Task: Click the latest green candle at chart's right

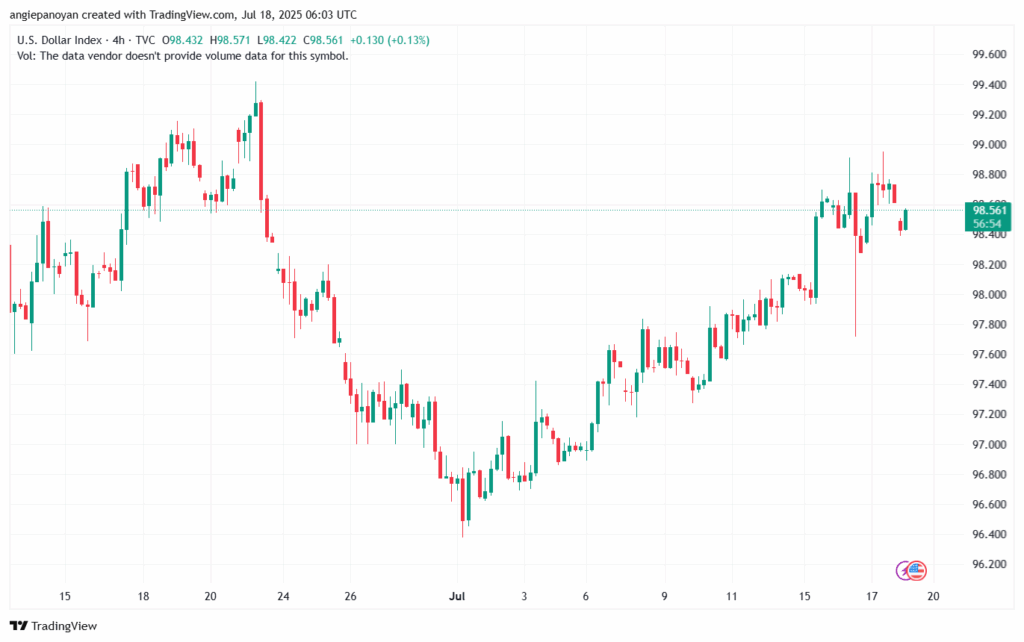Action: point(906,219)
